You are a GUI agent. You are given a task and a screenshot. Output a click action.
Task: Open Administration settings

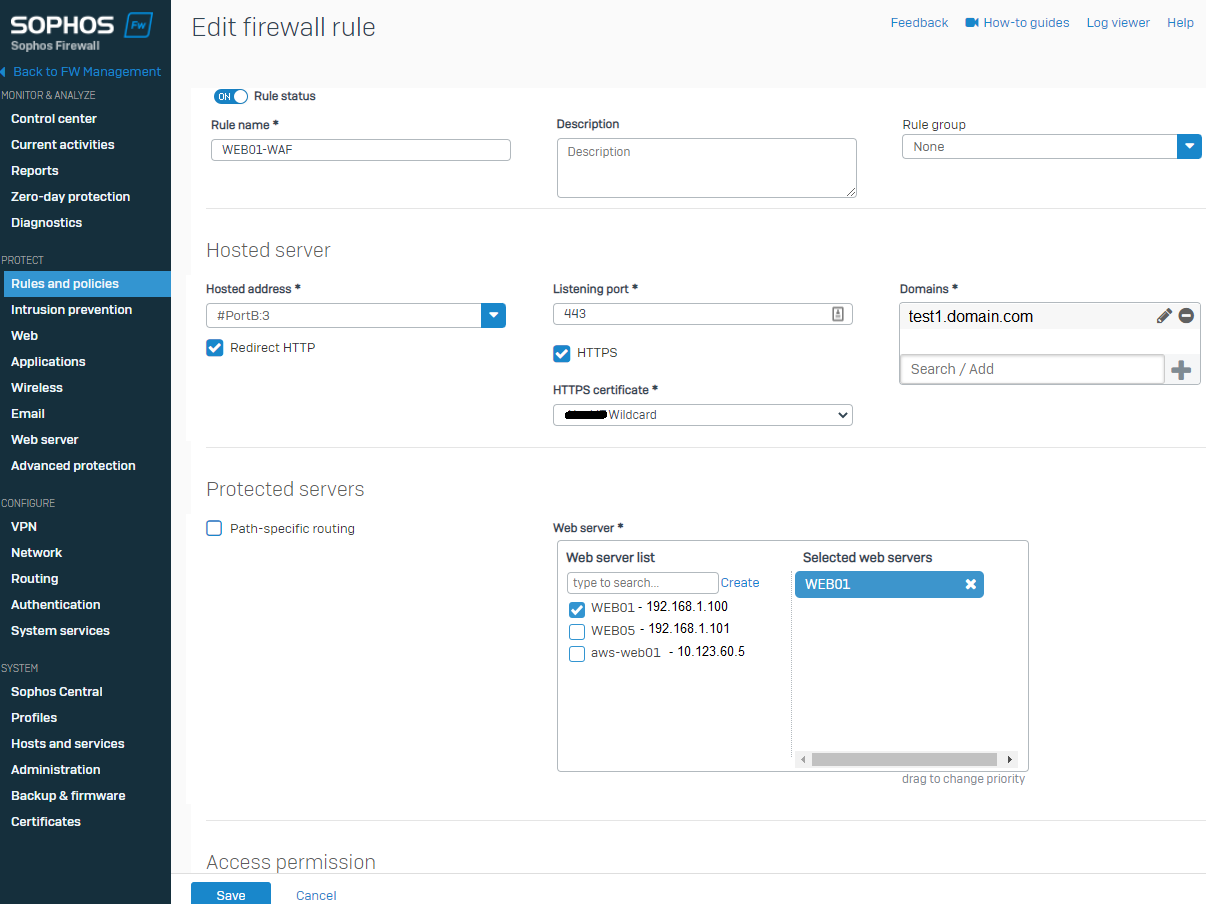click(56, 769)
